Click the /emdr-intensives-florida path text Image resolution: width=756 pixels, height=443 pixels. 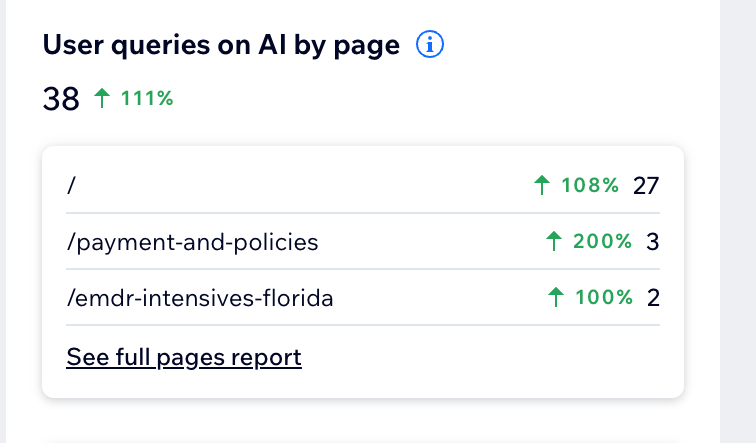pos(200,298)
